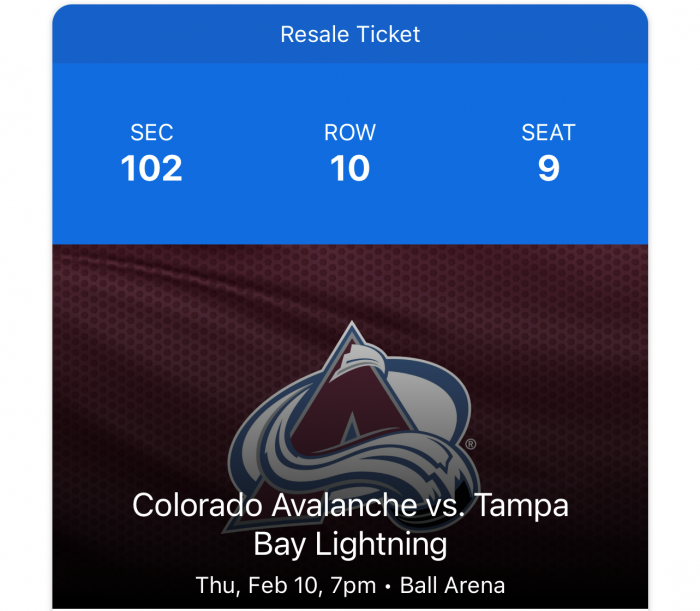
Task: Click the ROW label
Action: point(350,133)
